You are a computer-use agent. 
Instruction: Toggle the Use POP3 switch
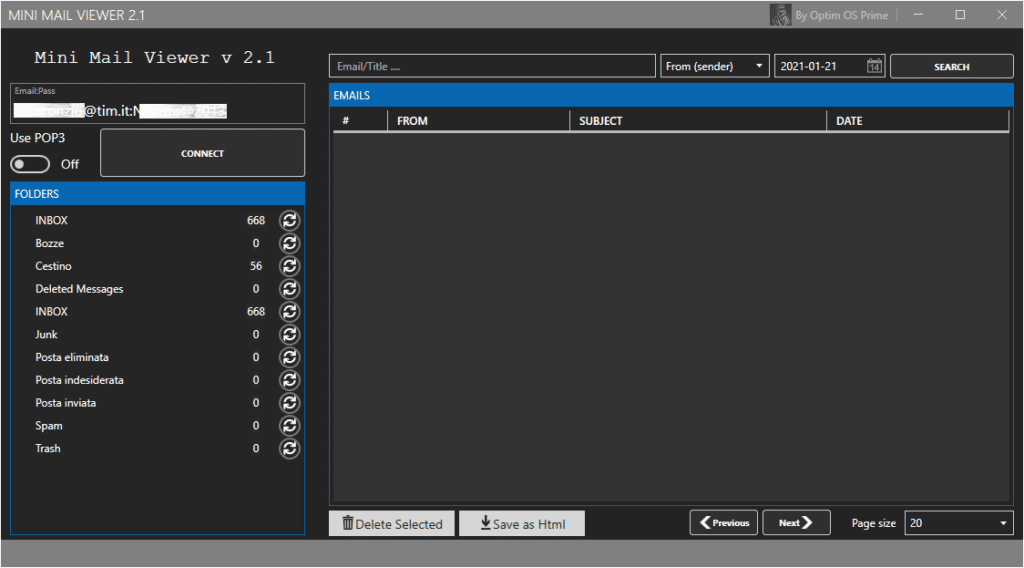pos(30,165)
